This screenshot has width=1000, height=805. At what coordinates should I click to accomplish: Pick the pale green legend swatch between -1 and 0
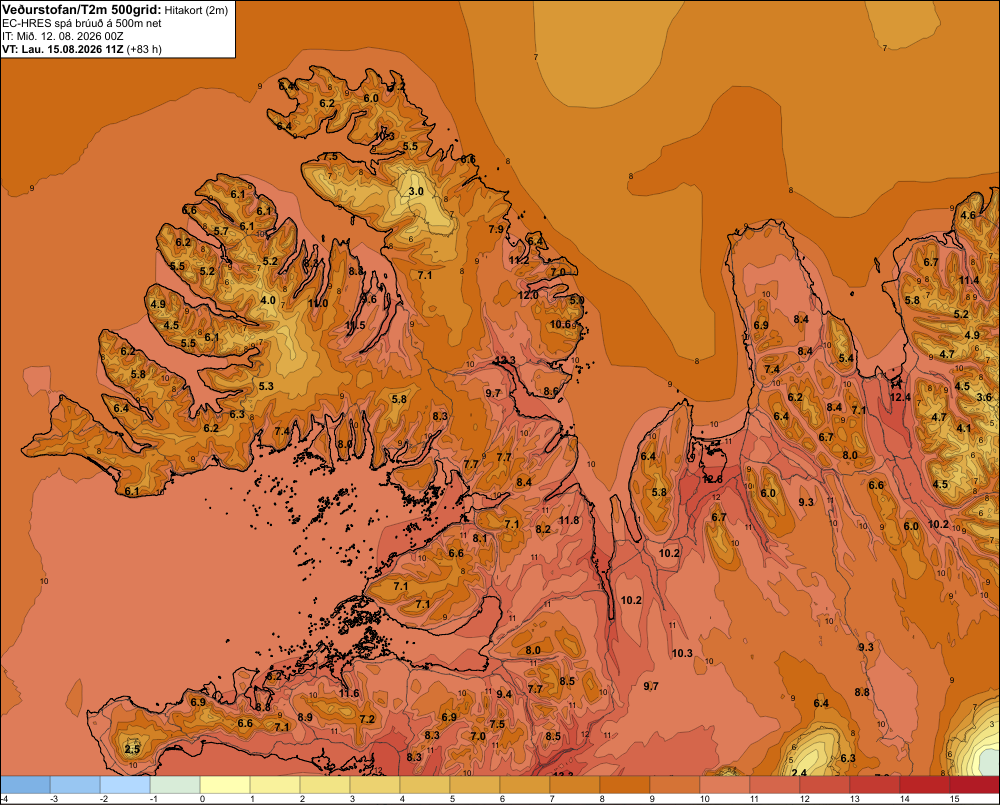[x=175, y=785]
